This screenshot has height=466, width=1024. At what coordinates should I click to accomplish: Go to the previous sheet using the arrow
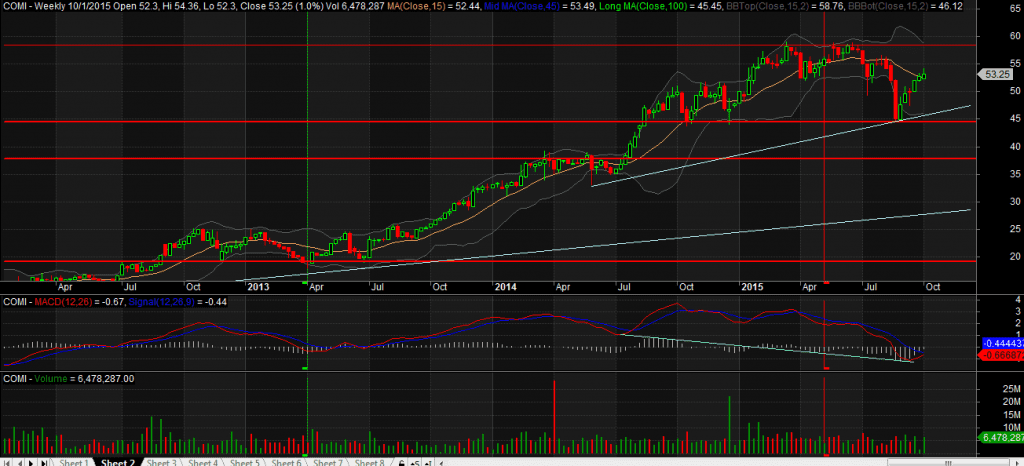click(x=20, y=462)
